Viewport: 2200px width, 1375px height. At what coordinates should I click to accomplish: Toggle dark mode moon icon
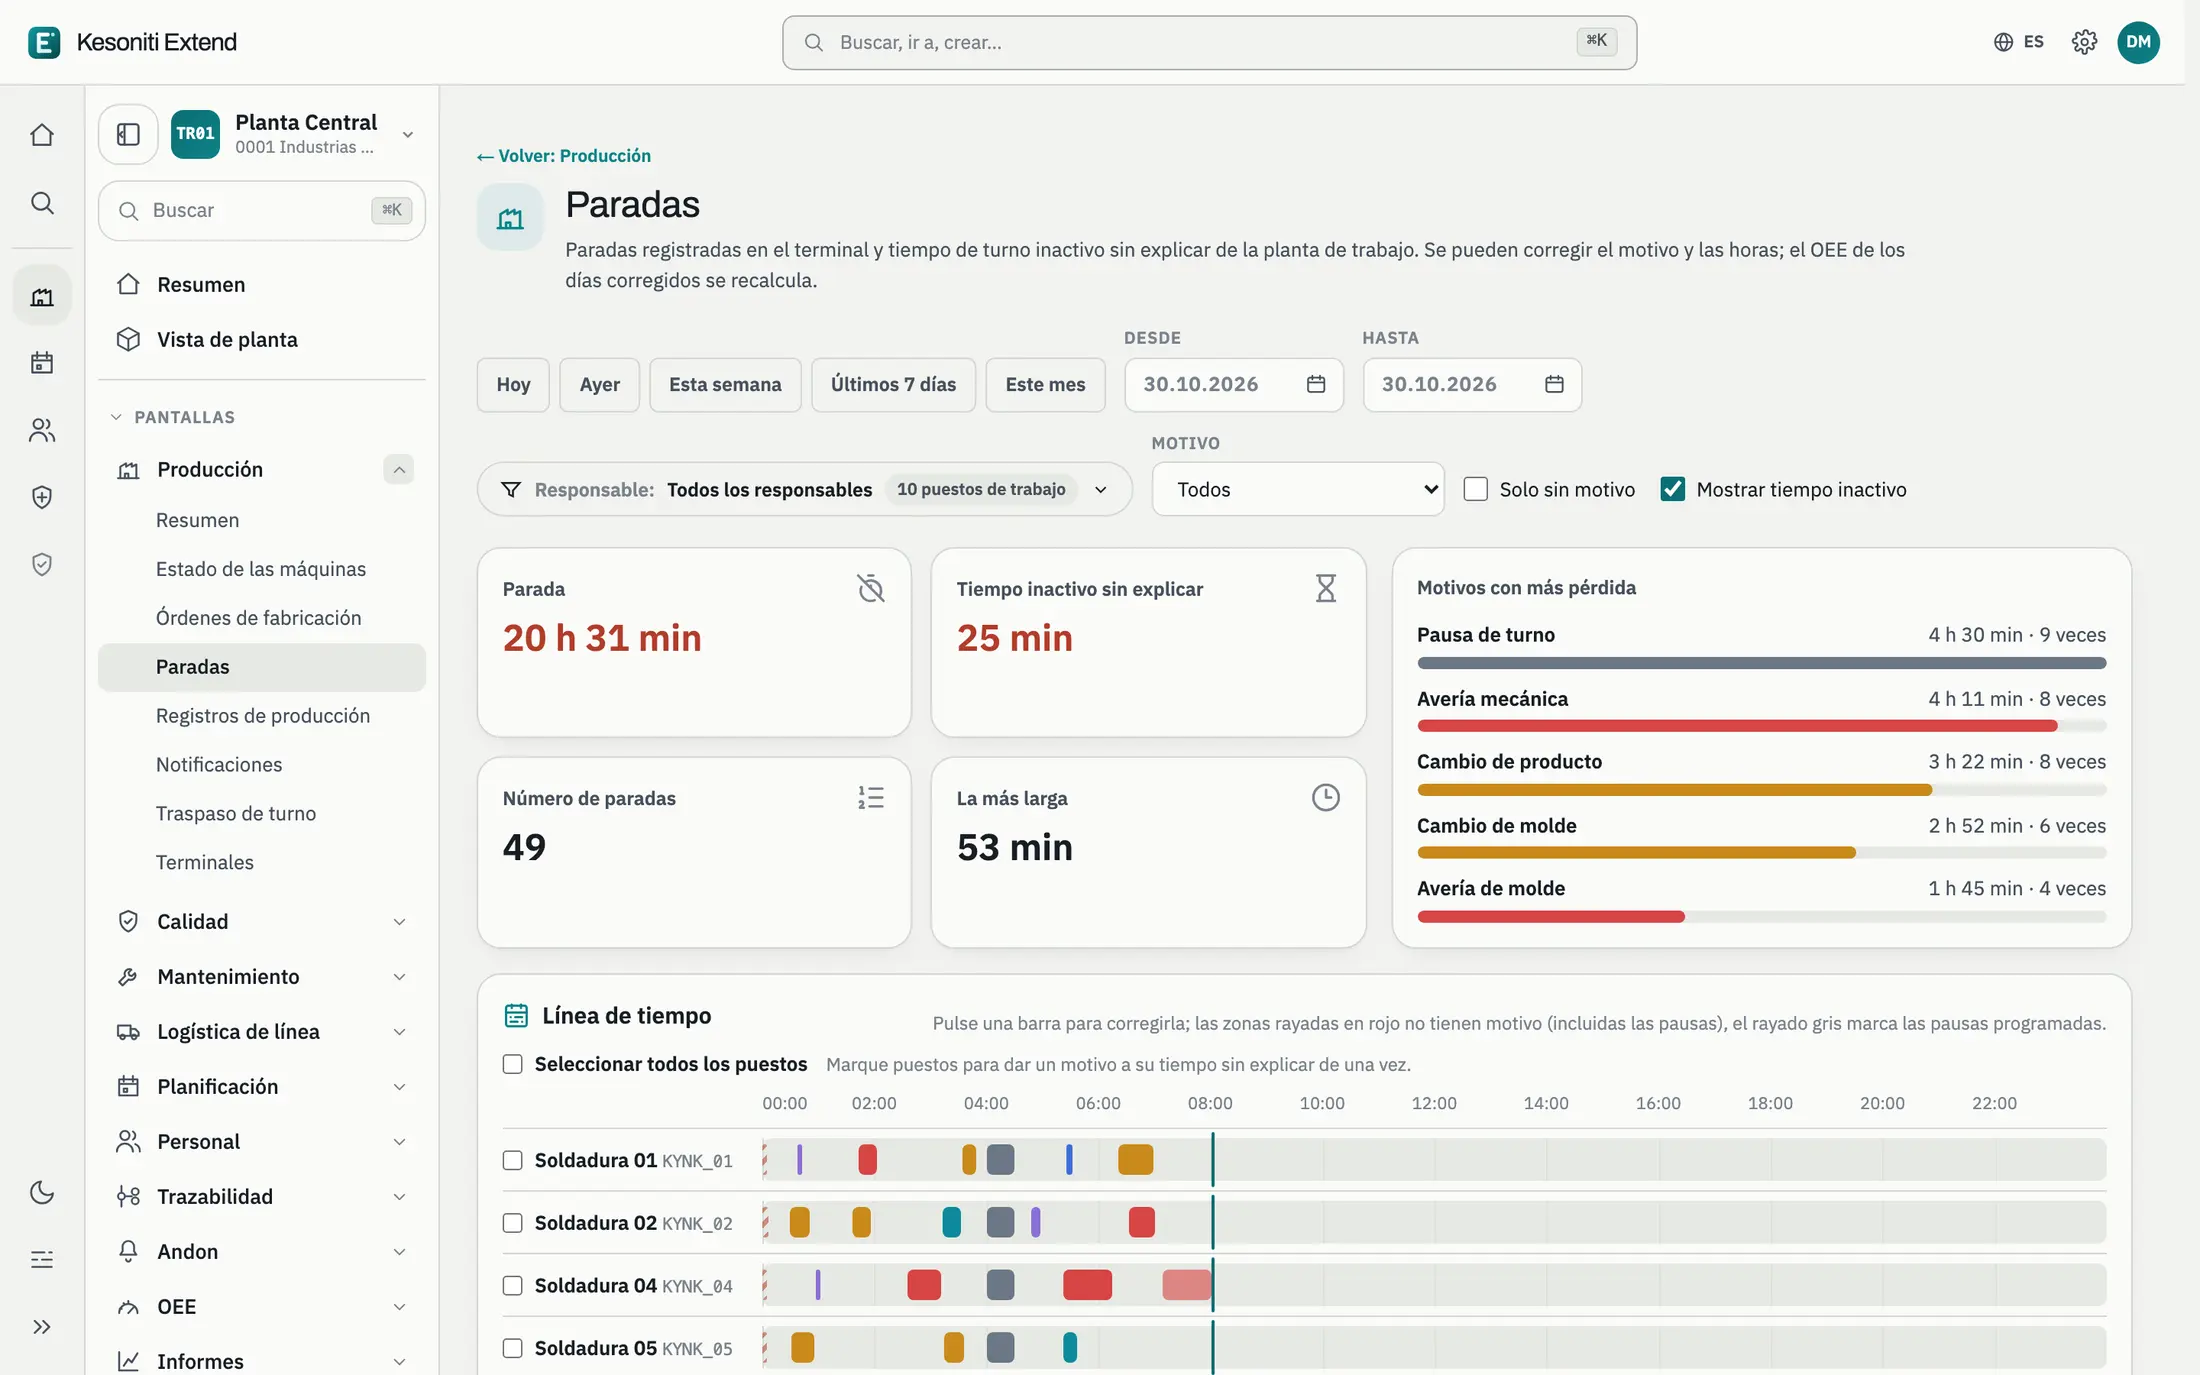[42, 1192]
